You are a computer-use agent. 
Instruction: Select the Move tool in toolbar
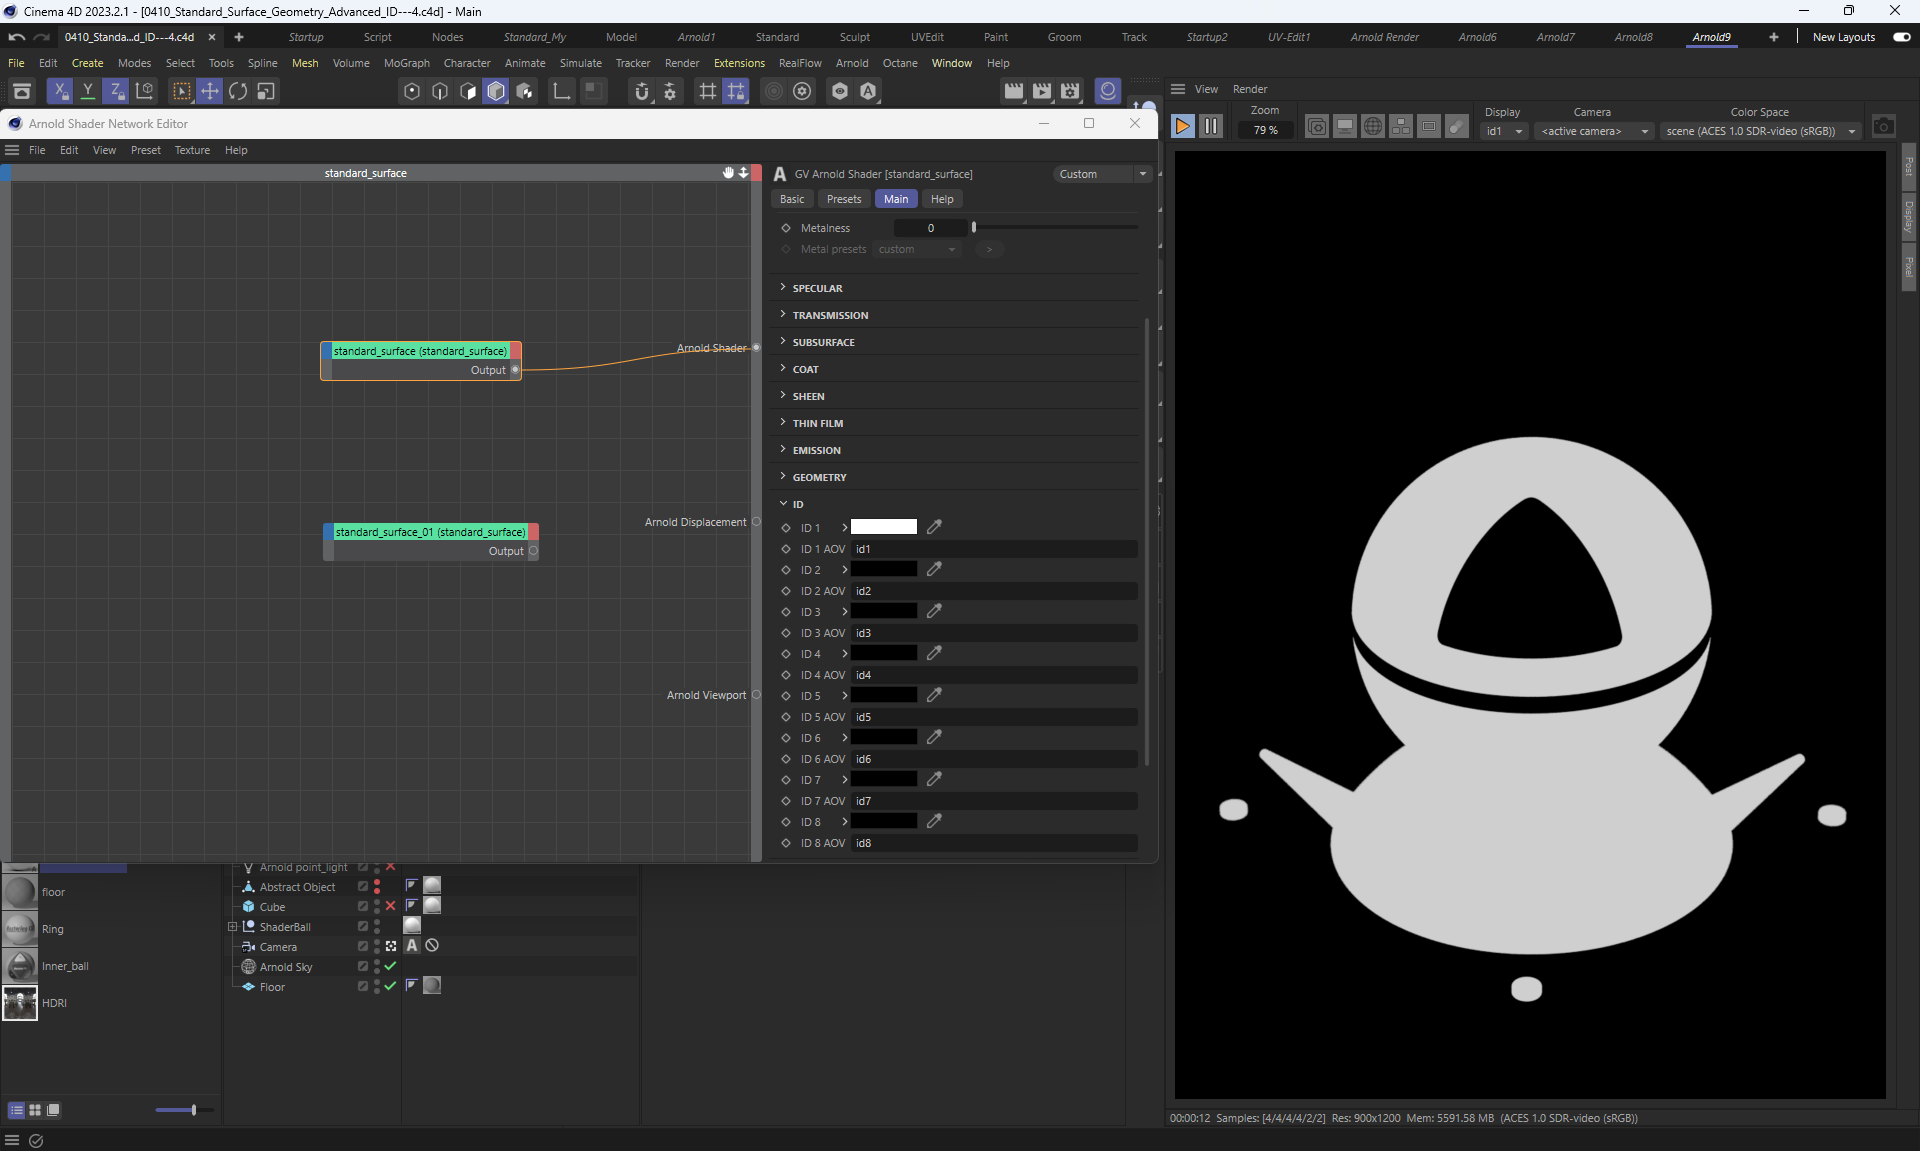pyautogui.click(x=210, y=91)
